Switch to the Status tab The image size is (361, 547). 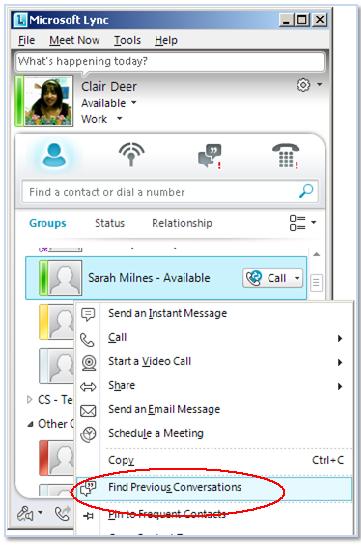tap(110, 223)
